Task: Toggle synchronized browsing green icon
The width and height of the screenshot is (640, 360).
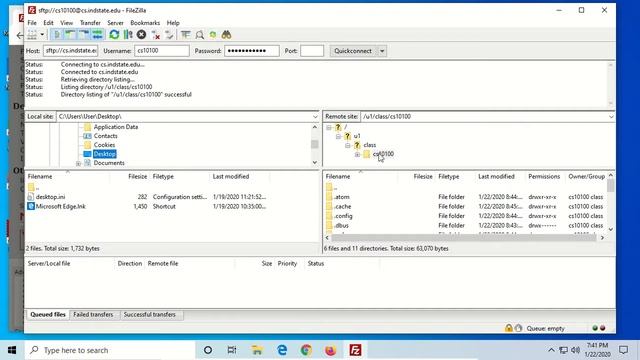Action: click(213, 35)
